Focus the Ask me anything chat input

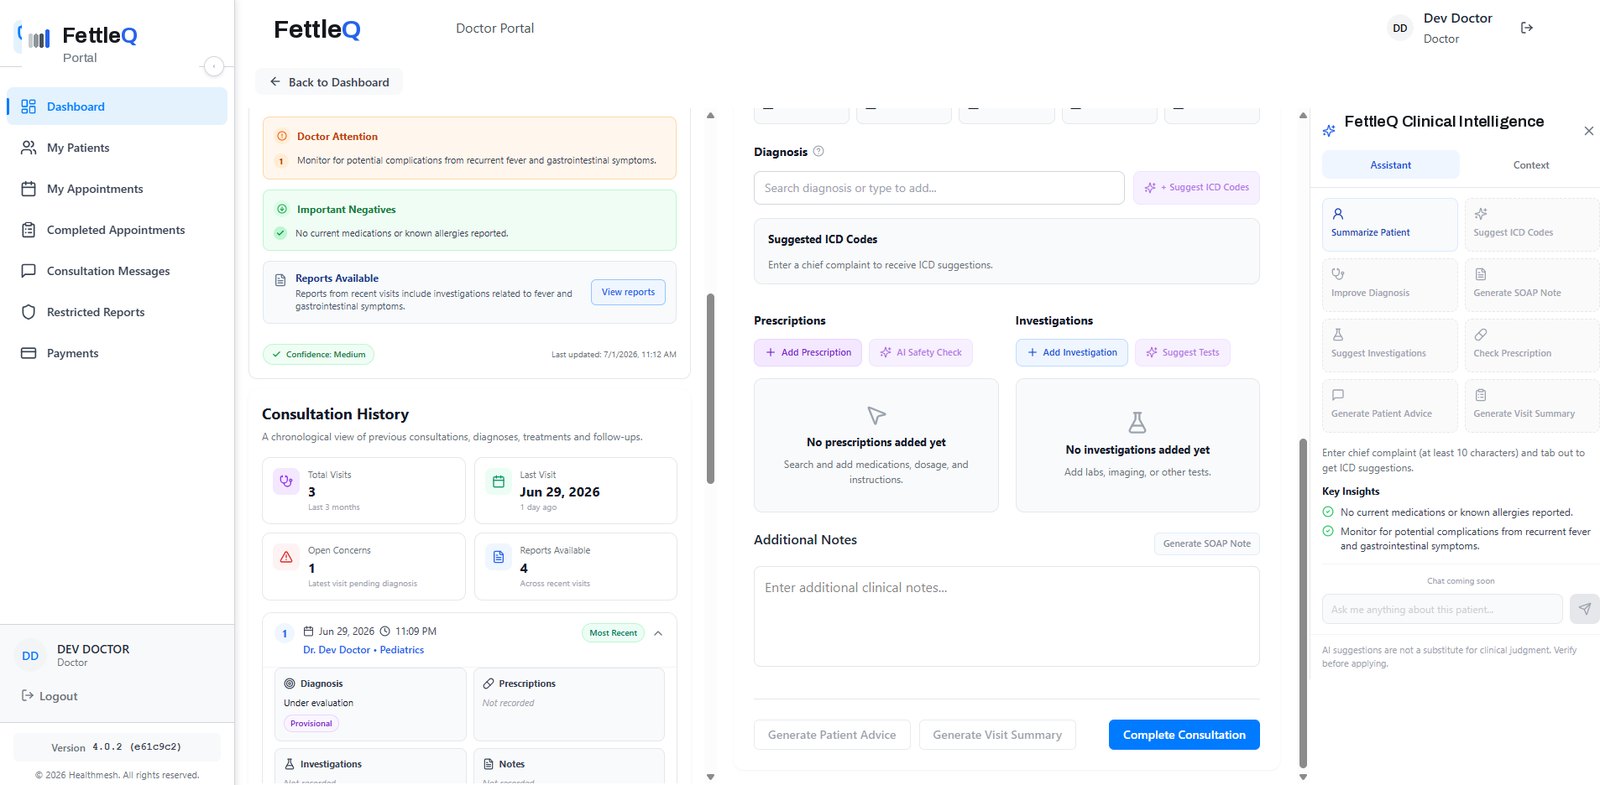coord(1442,609)
